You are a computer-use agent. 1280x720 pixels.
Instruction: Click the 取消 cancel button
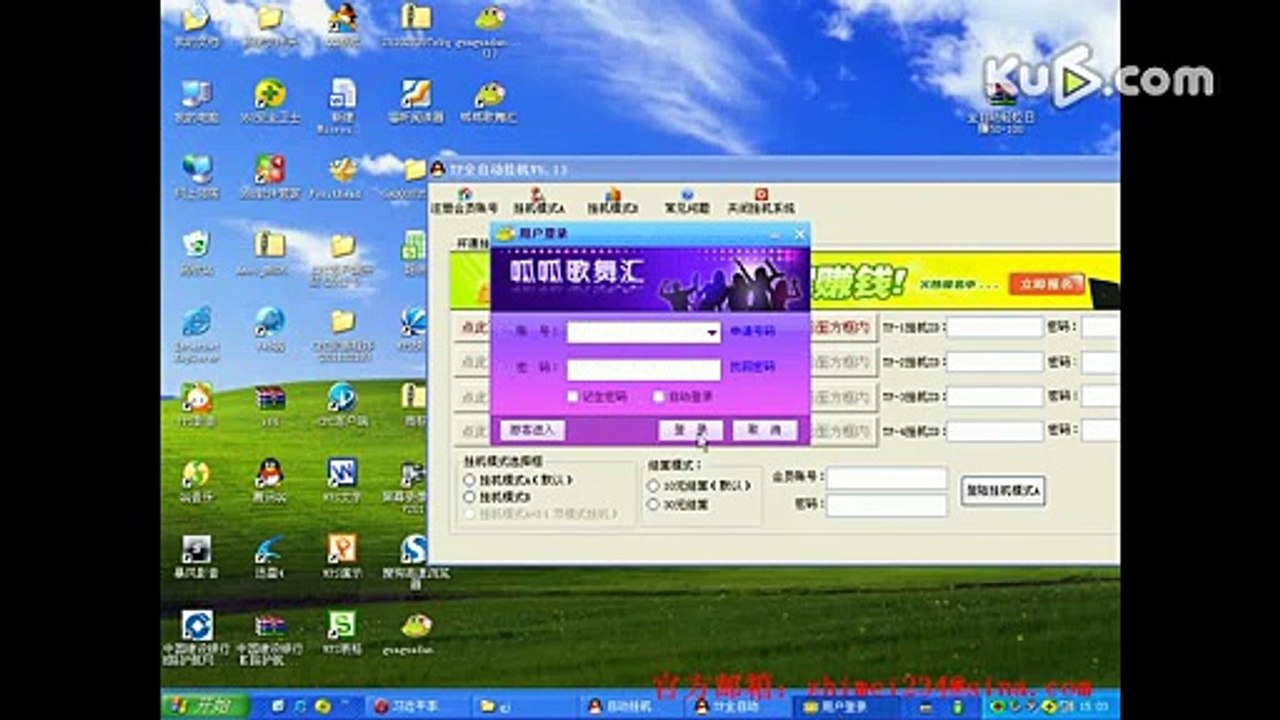tap(765, 430)
